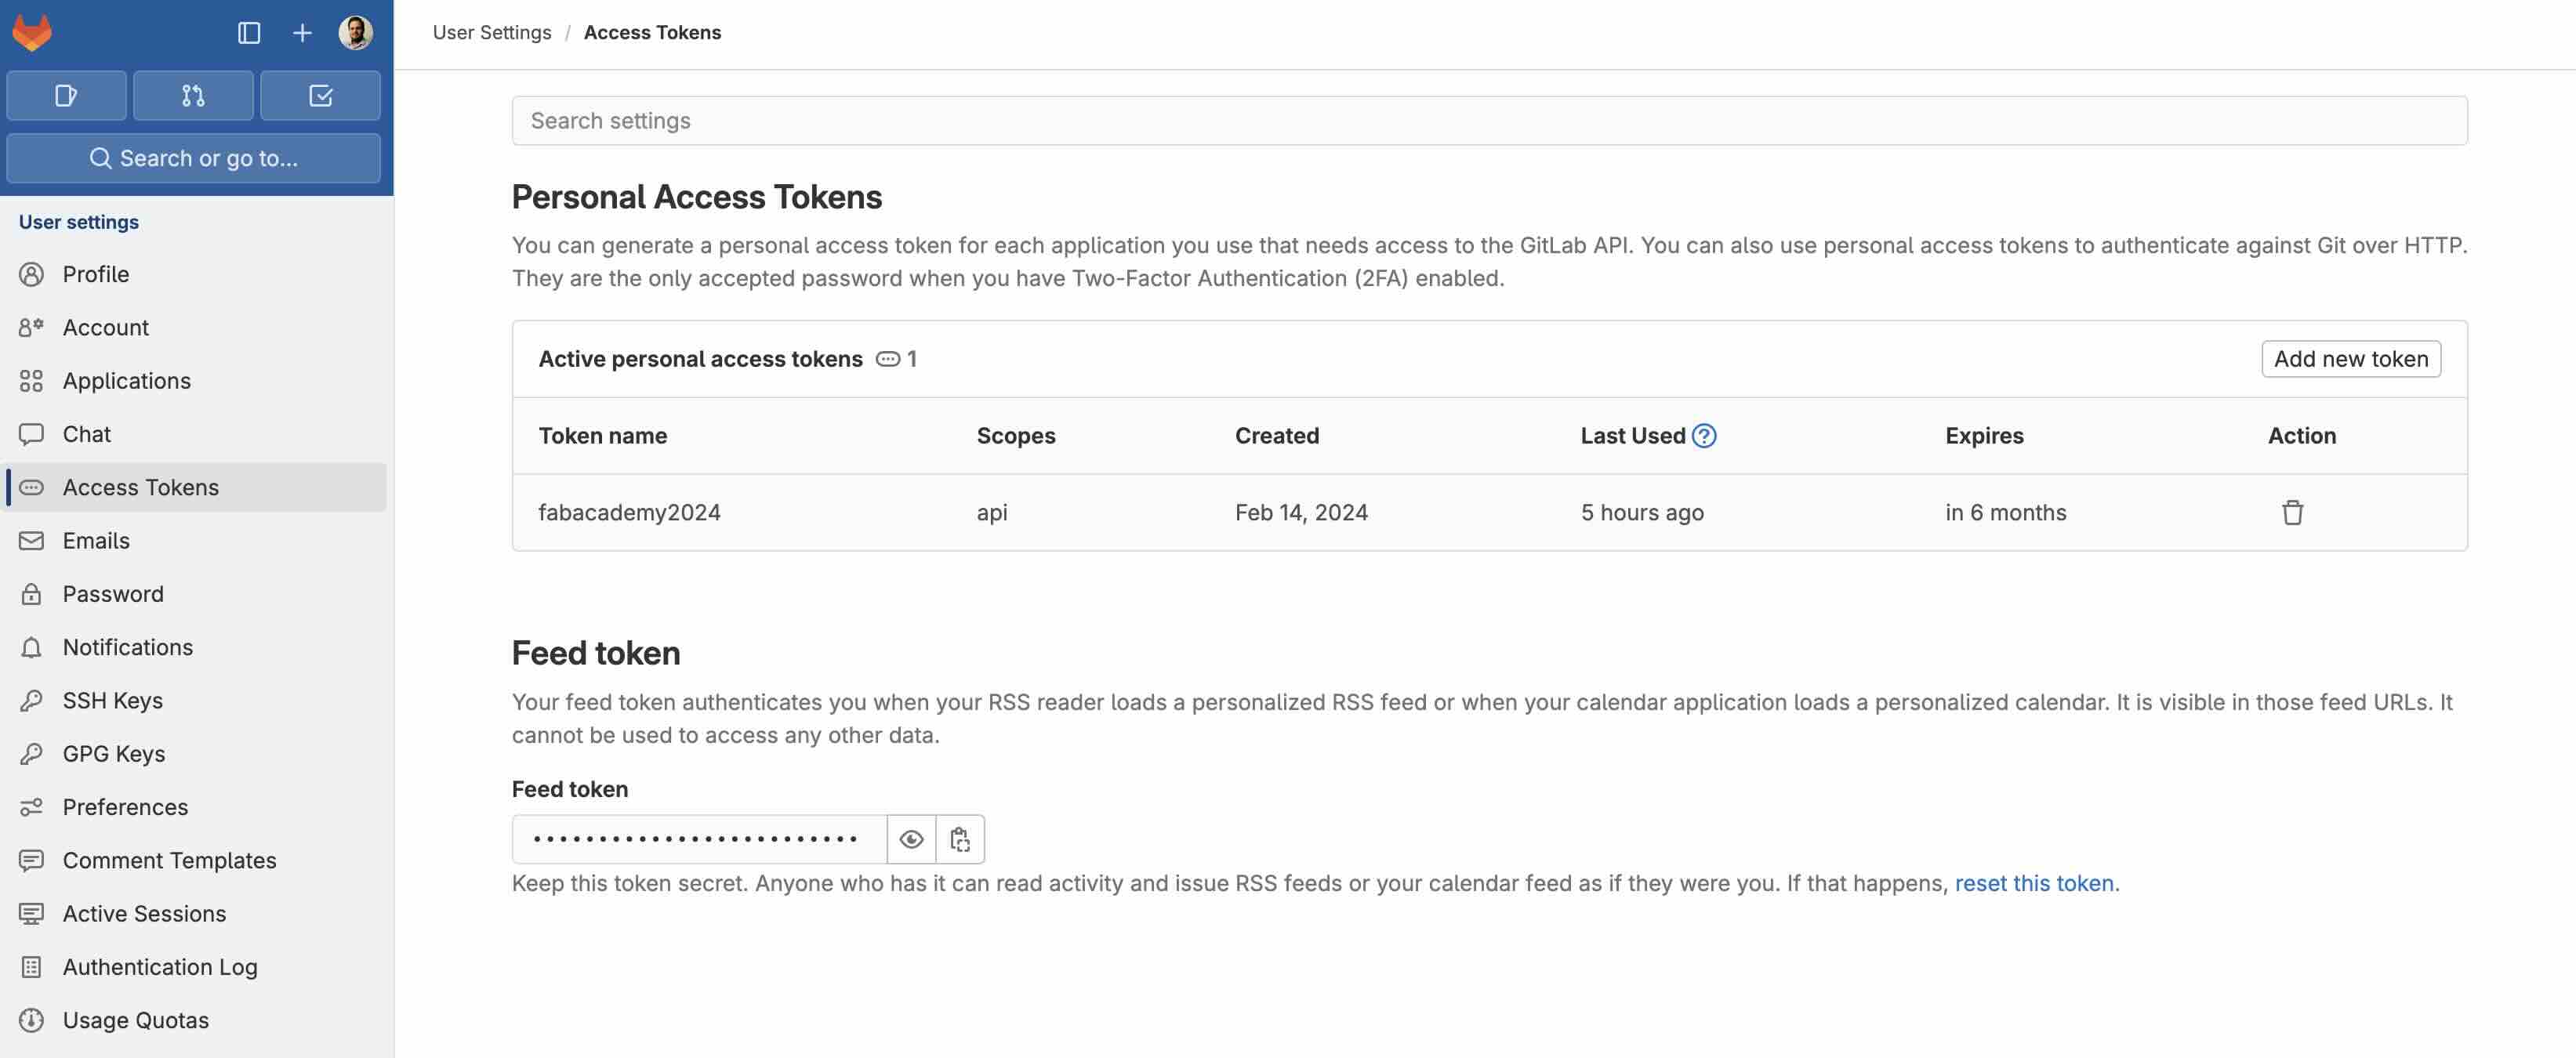Click reset this token link

pyautogui.click(x=2034, y=882)
